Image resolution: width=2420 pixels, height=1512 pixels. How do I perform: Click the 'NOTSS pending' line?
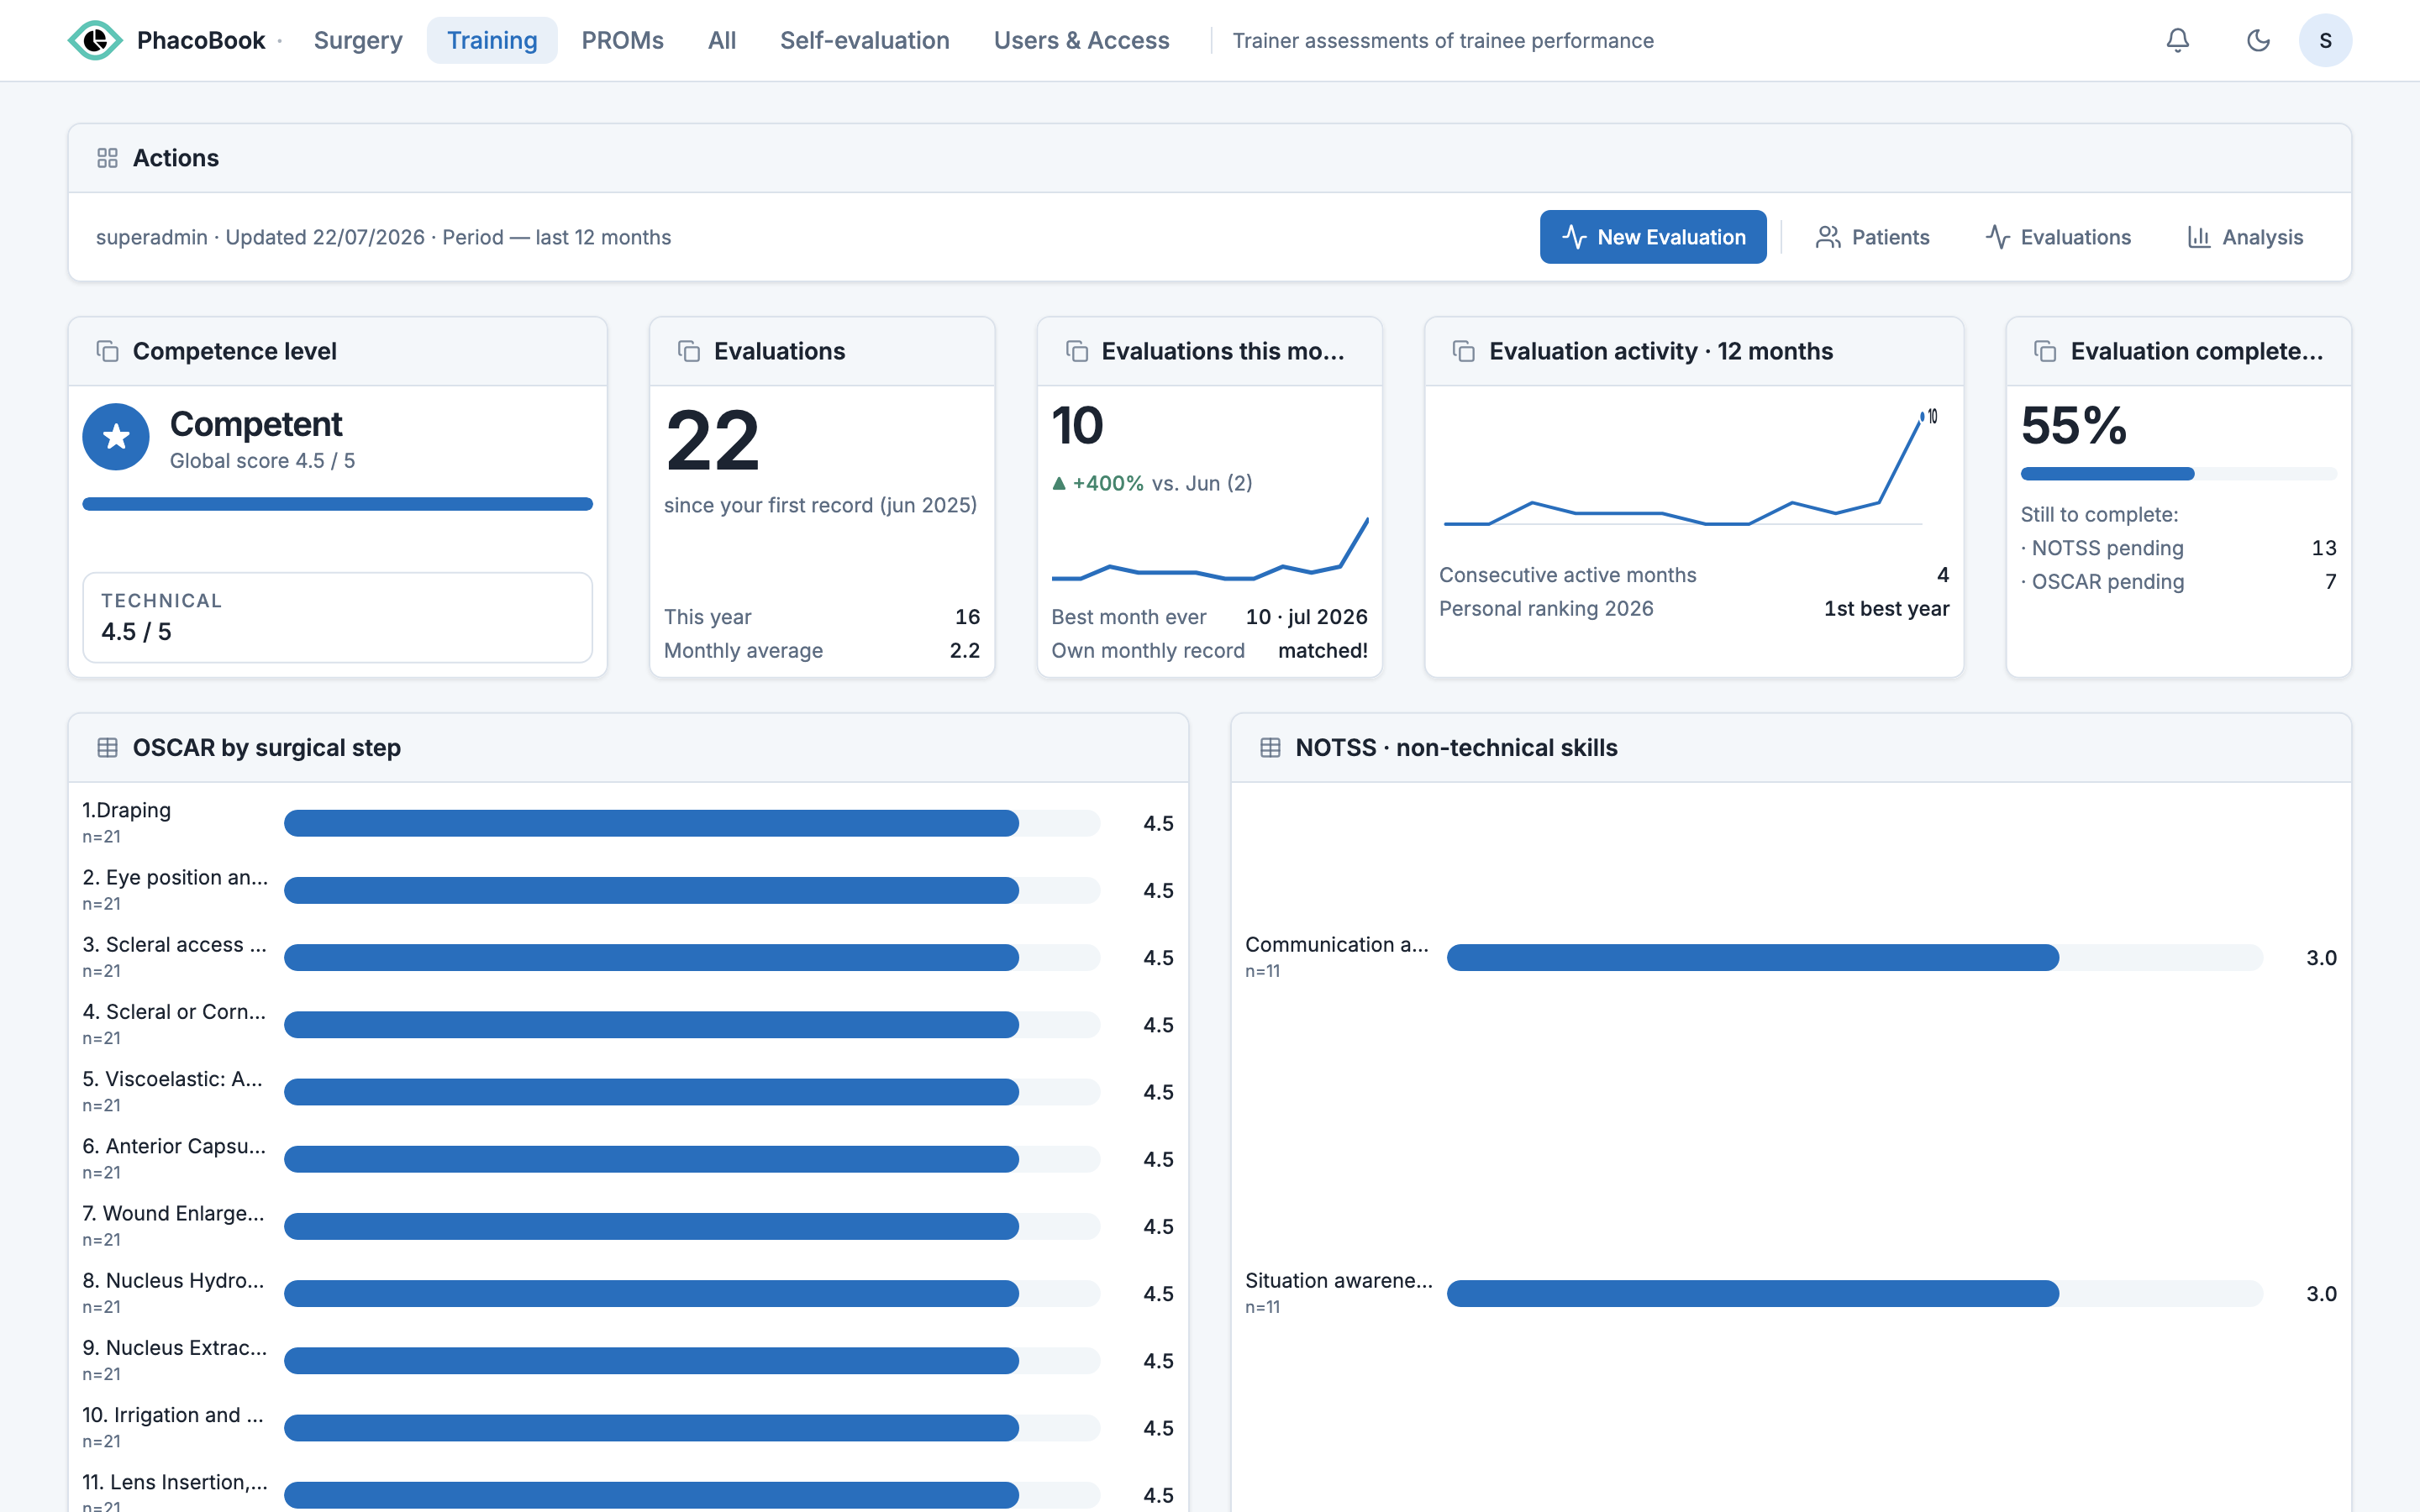click(x=2179, y=548)
